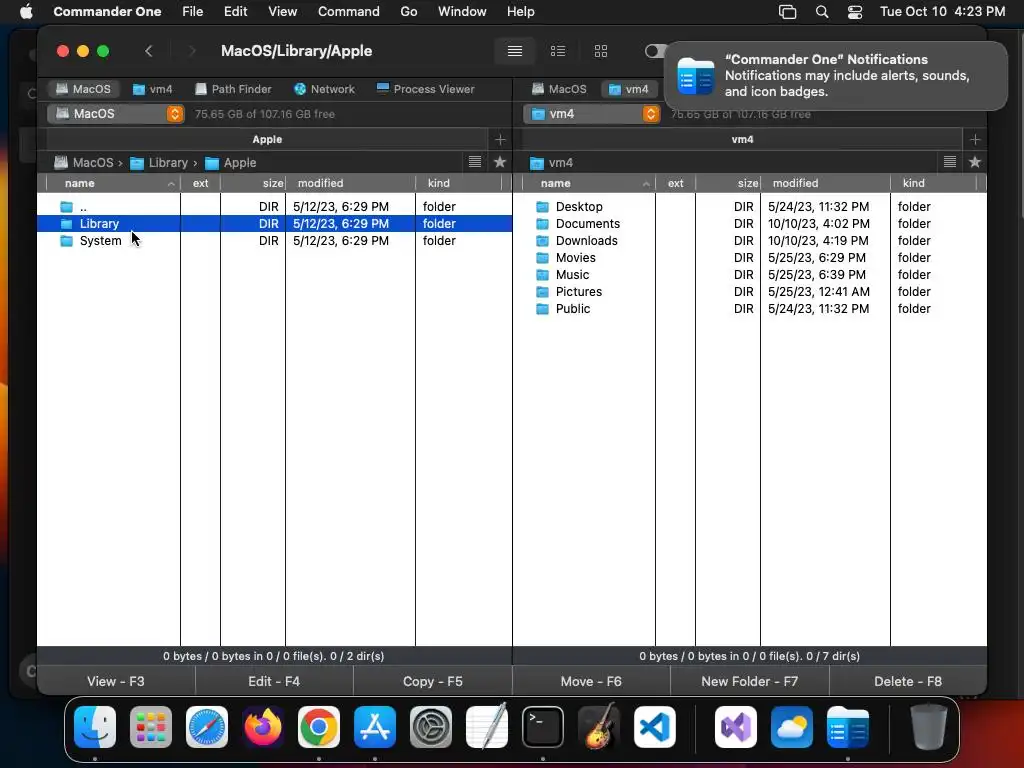Open Network in left drive bar

click(324, 89)
